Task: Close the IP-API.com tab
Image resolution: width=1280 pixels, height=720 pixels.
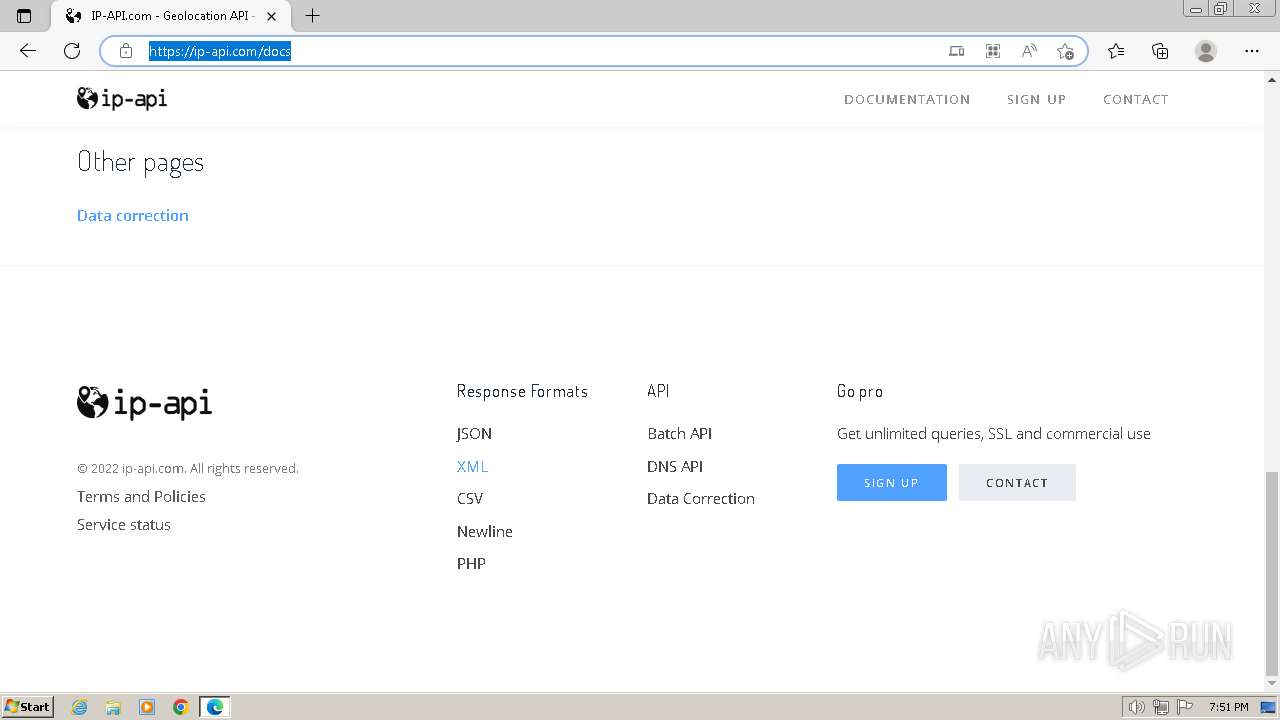Action: click(x=271, y=16)
